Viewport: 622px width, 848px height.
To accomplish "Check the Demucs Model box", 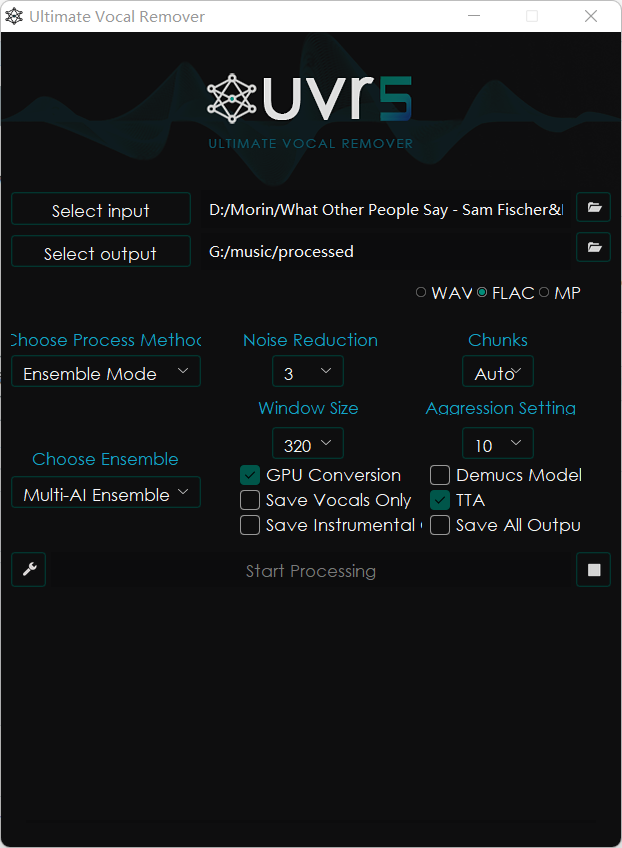I will tap(439, 475).
